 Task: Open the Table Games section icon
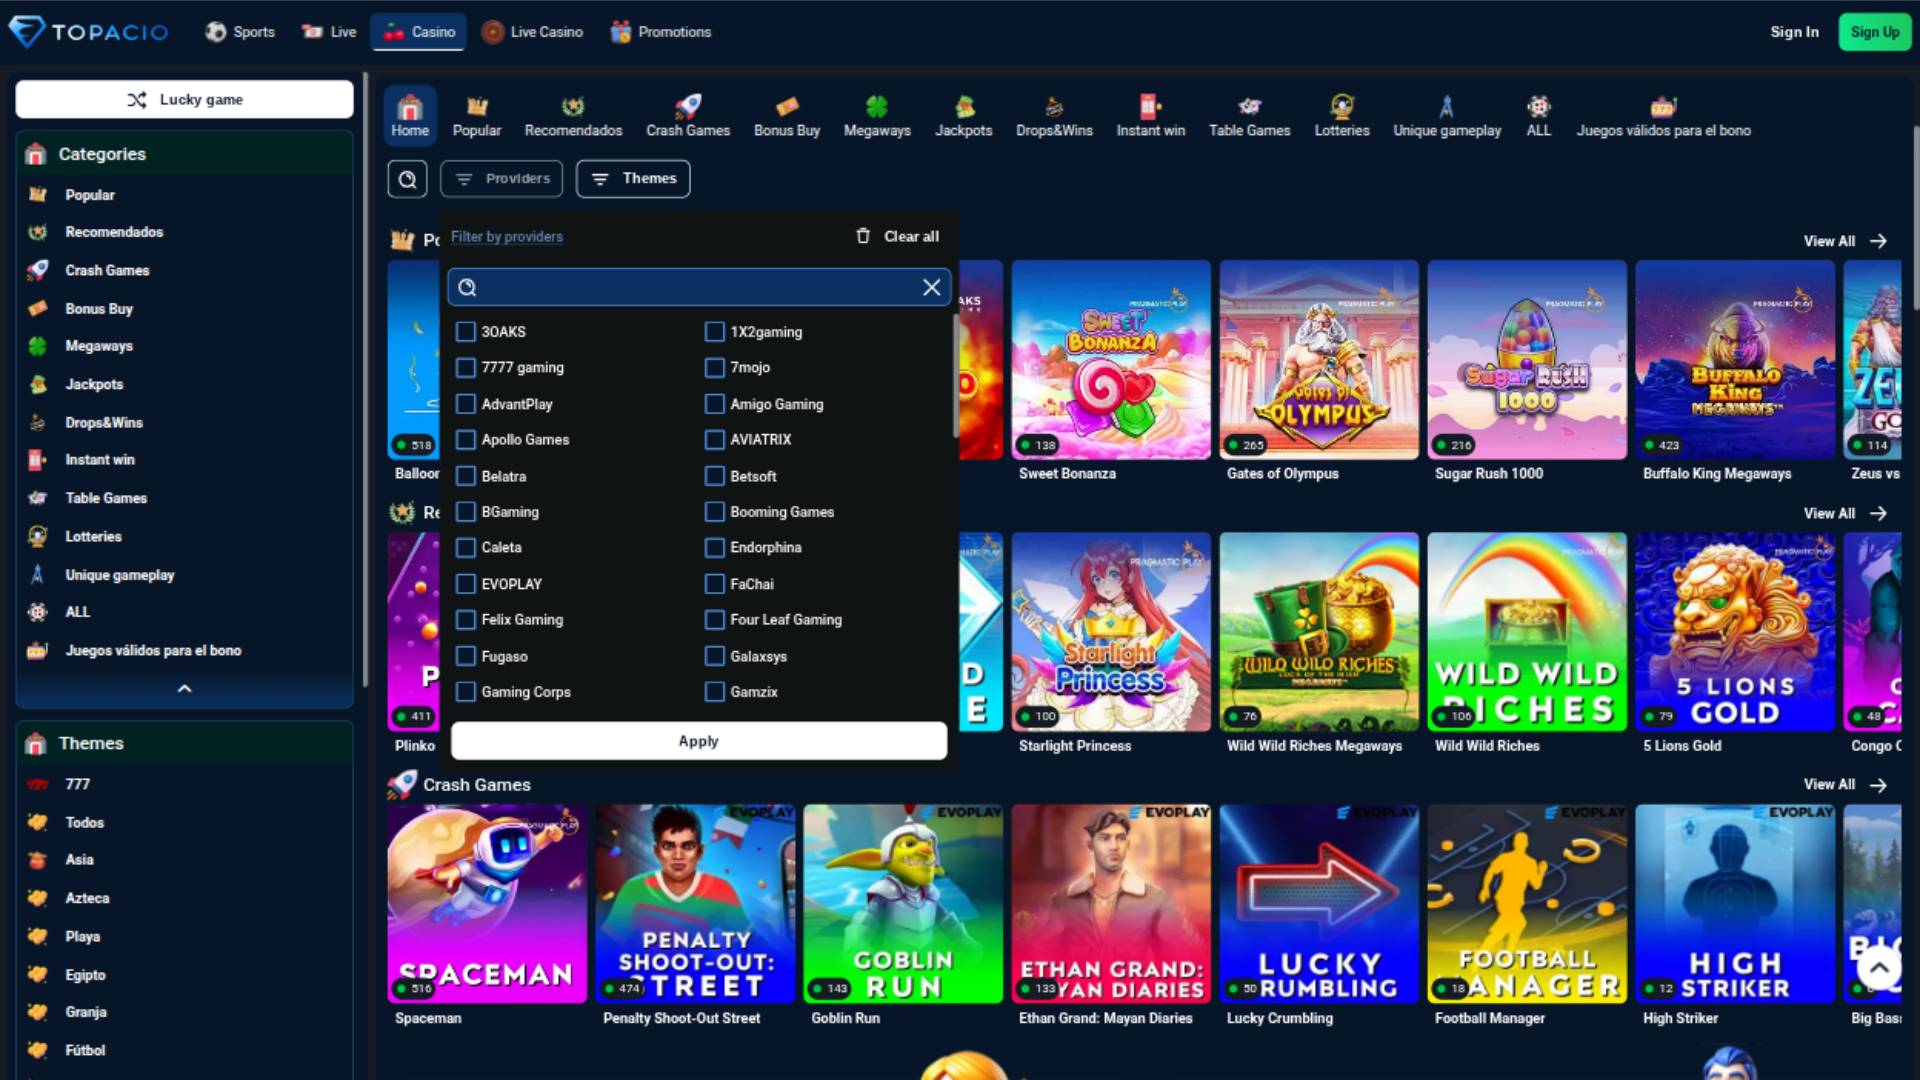click(x=1248, y=106)
